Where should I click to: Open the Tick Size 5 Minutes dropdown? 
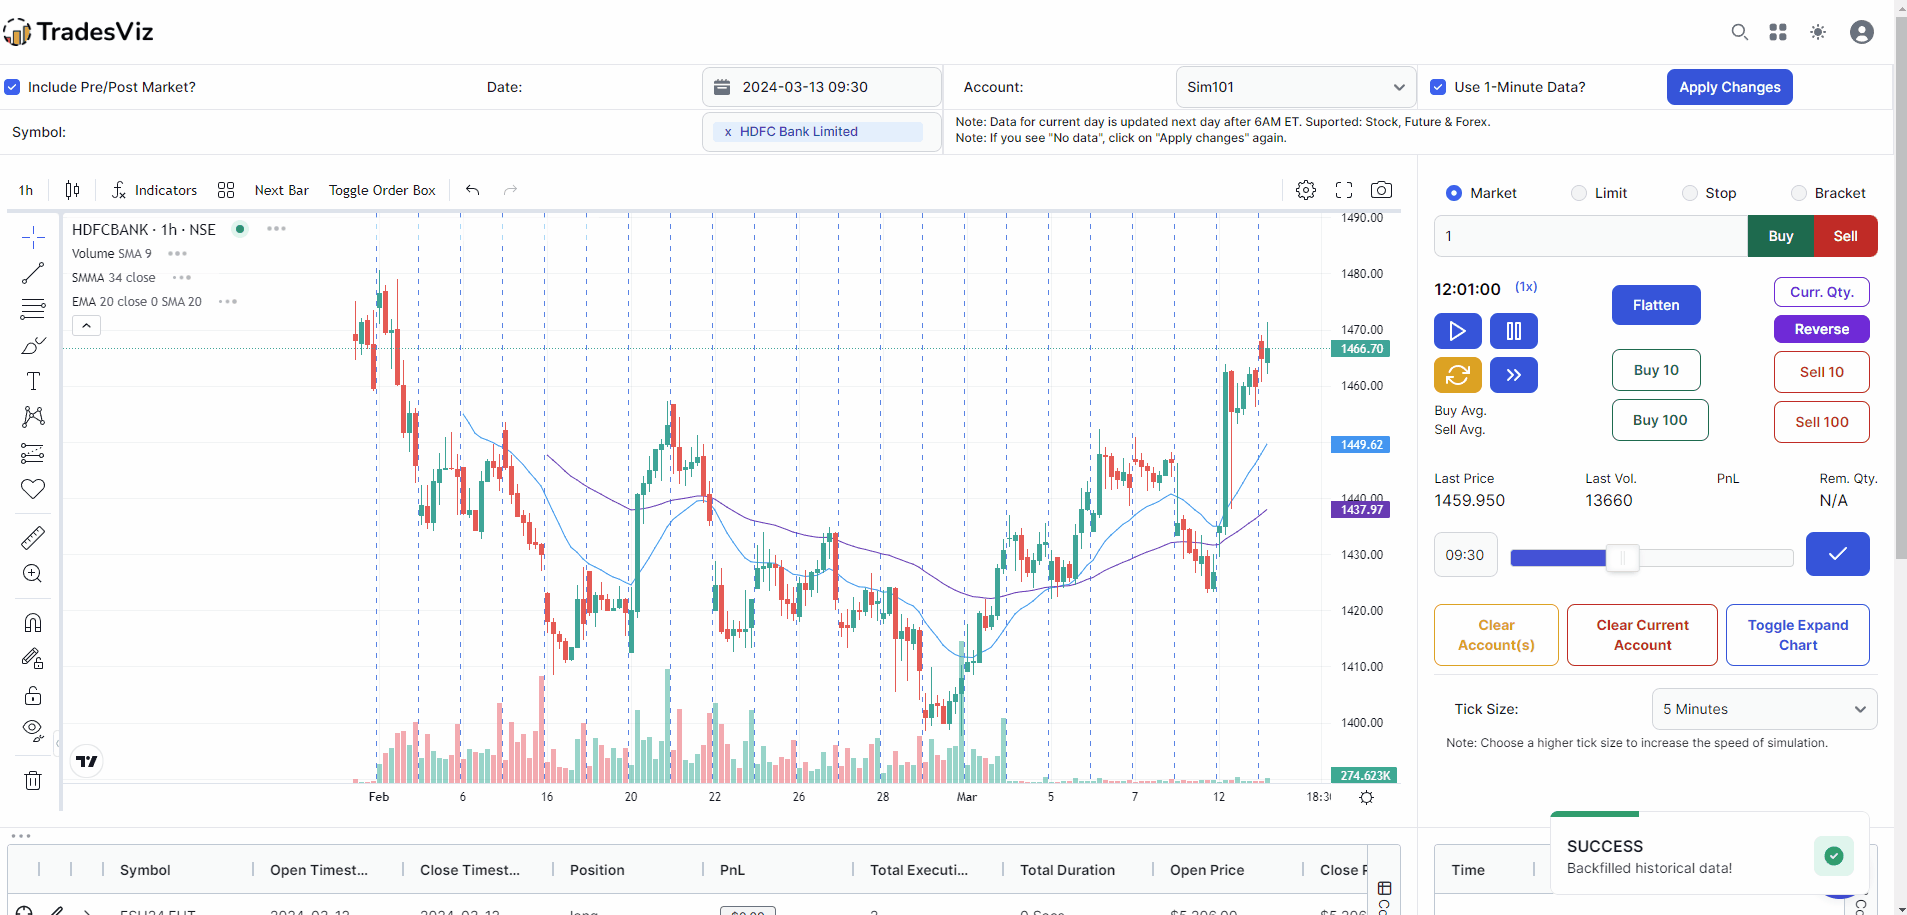coord(1764,709)
